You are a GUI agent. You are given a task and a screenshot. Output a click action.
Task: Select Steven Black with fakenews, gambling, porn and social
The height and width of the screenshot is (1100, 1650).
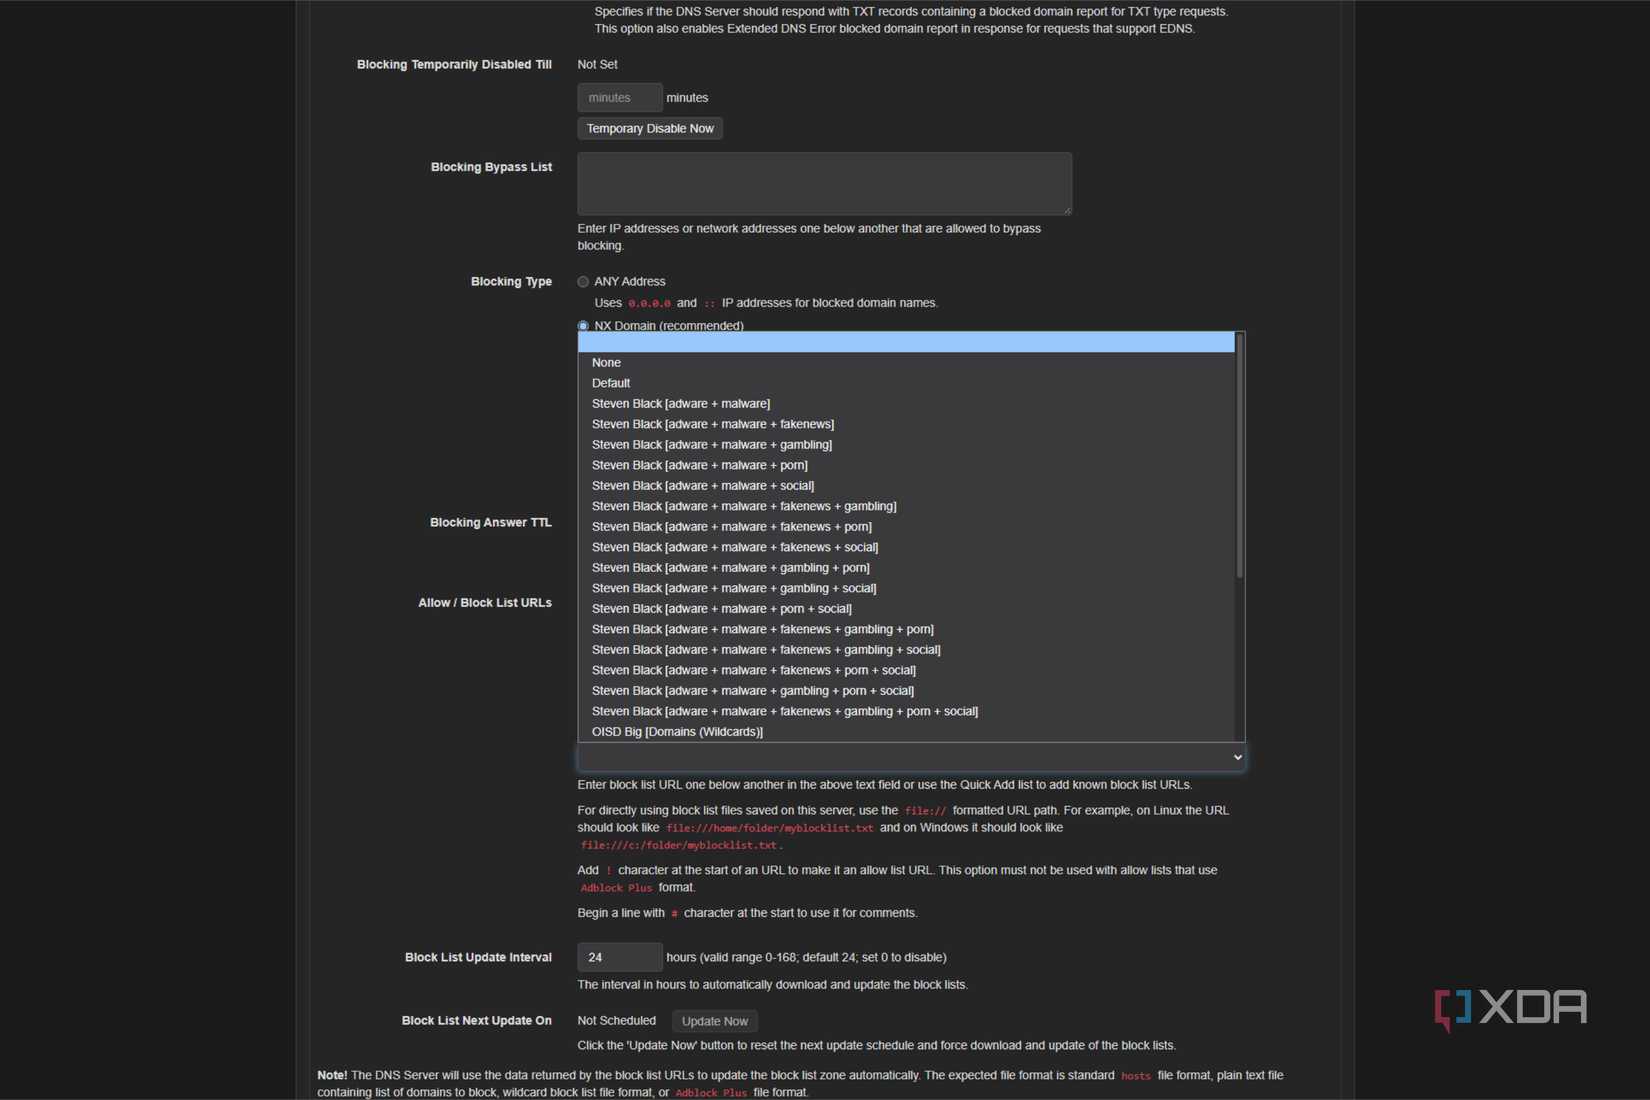906,711
